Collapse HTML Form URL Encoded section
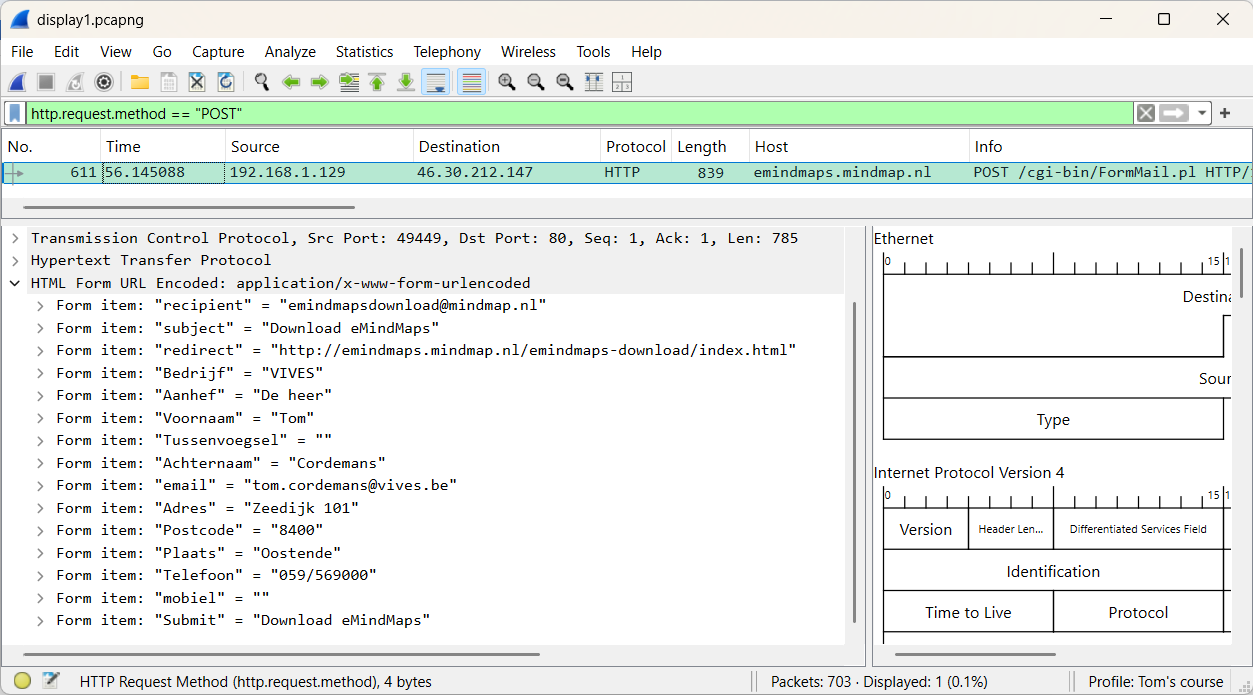Viewport: 1253px width, 695px height. (15, 283)
